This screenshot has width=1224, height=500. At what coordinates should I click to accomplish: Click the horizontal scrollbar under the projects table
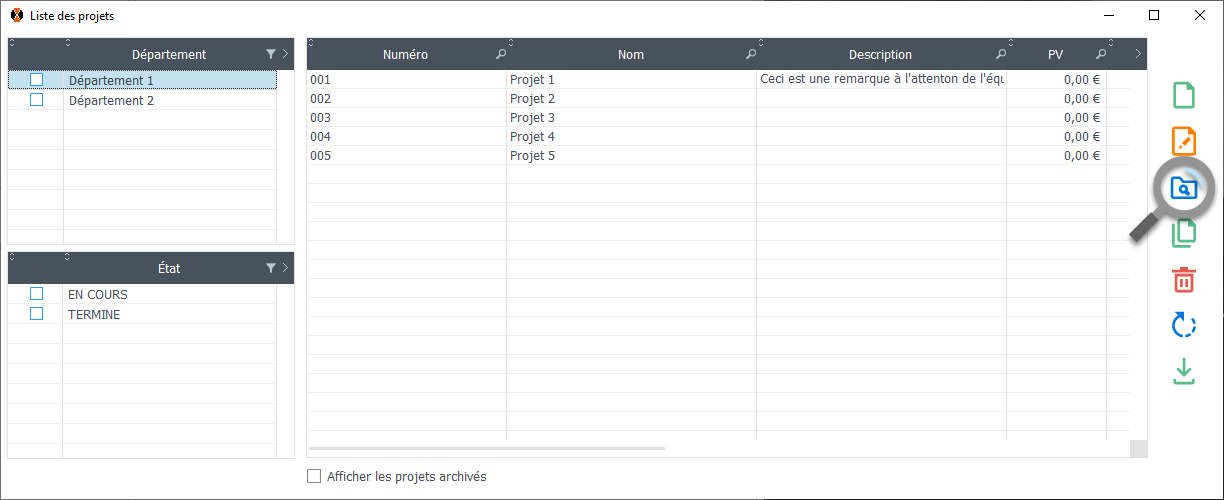487,449
